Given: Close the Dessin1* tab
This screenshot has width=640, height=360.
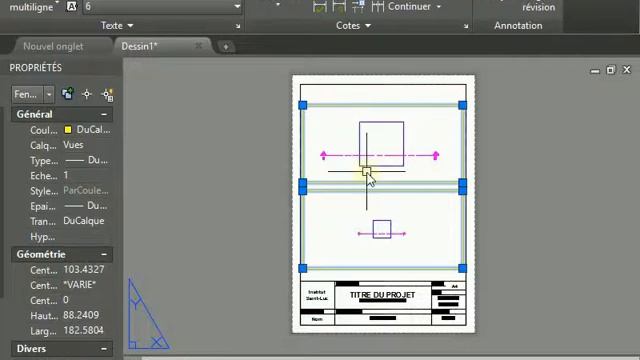Looking at the screenshot, I should pyautogui.click(x=198, y=46).
